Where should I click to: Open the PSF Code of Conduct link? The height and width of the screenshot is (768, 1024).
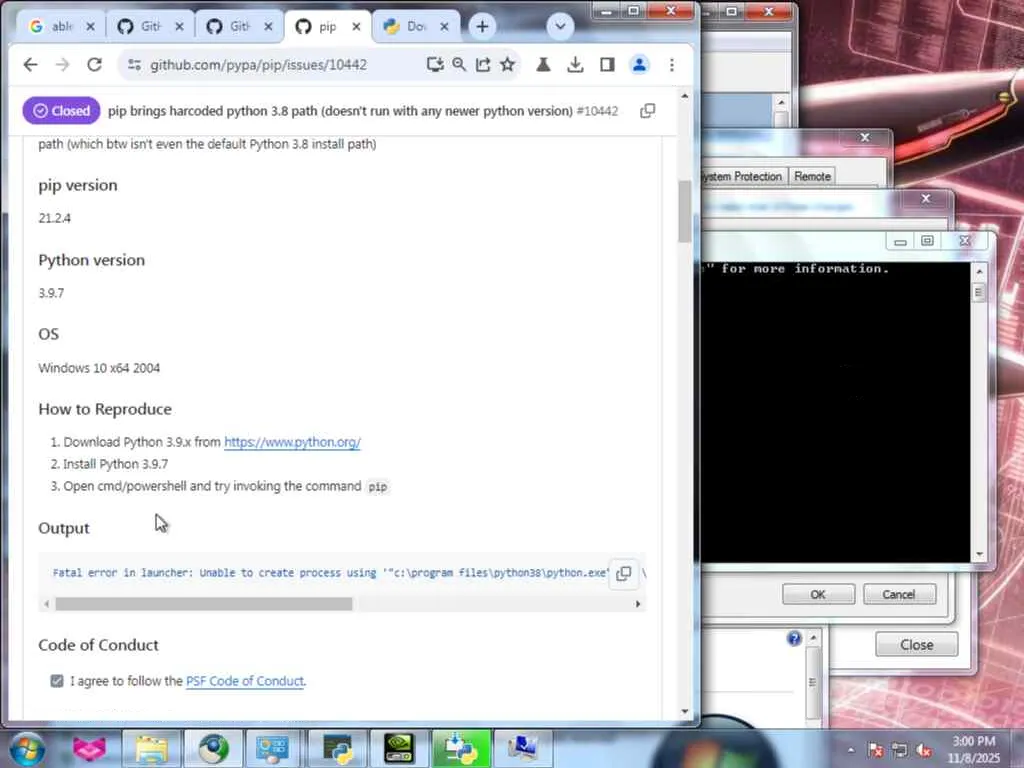coord(245,681)
